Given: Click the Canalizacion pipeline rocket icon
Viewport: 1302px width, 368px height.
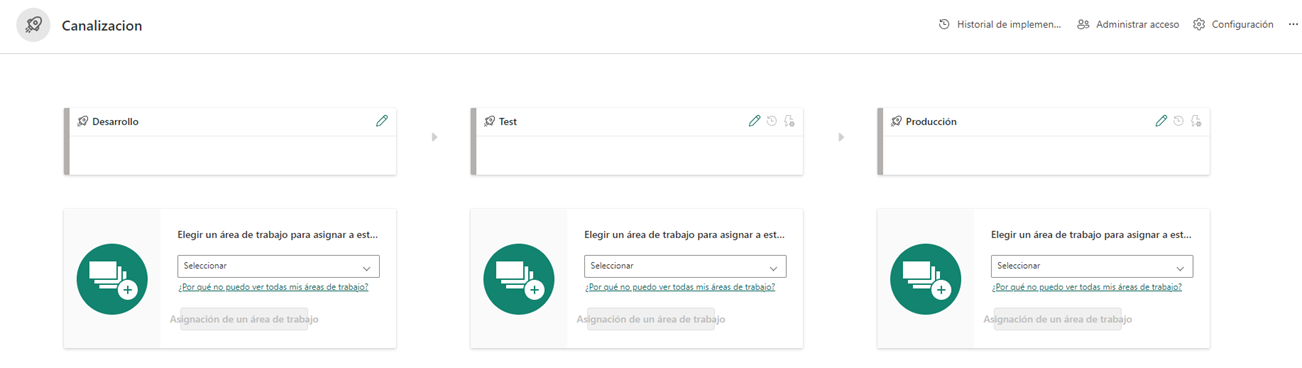Looking at the screenshot, I should tap(33, 25).
